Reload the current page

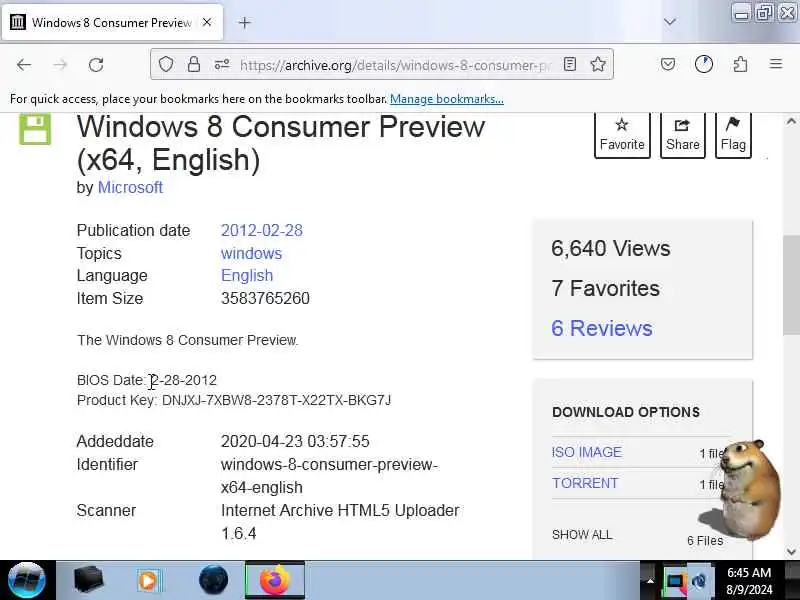(x=96, y=65)
